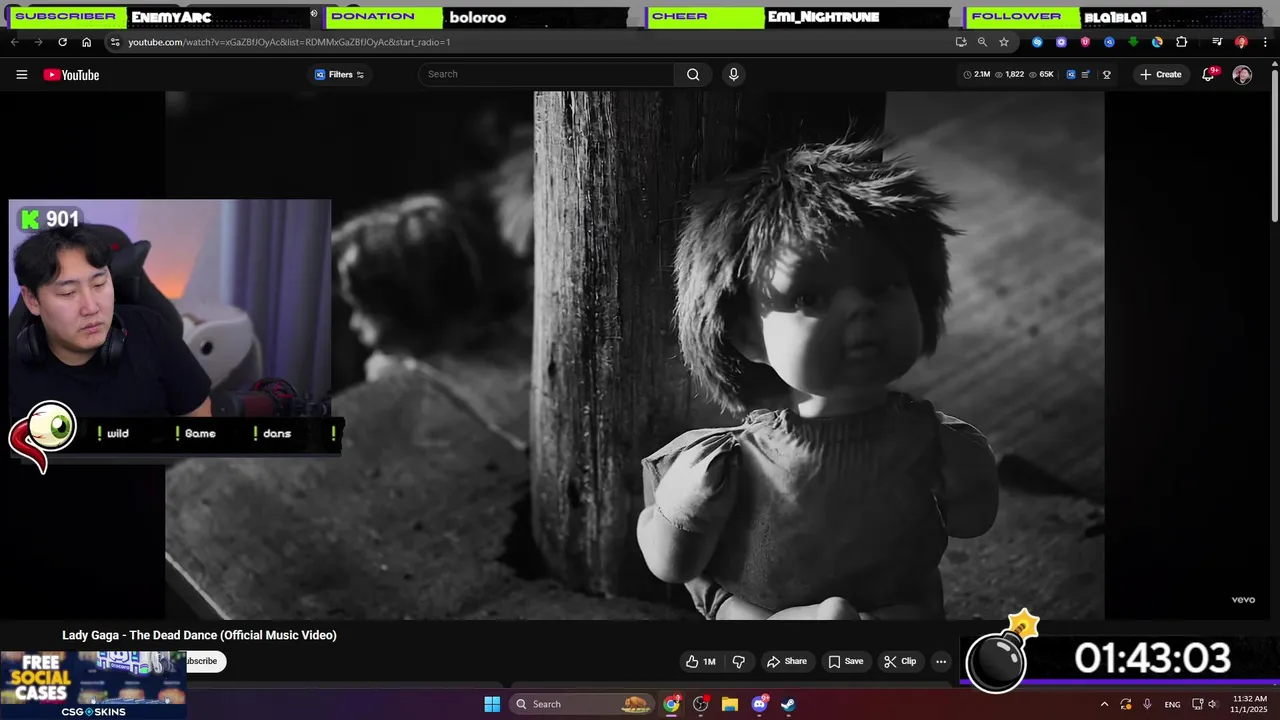The image size is (1280, 720).
Task: Open the Windows taskbar Search box
Action: [x=583, y=704]
